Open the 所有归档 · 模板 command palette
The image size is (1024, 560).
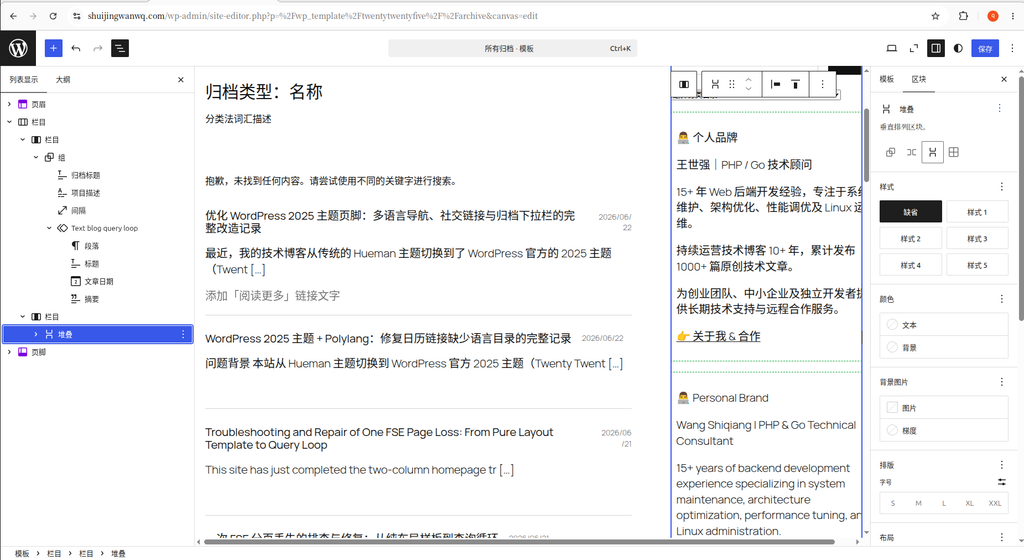pyautogui.click(x=513, y=48)
